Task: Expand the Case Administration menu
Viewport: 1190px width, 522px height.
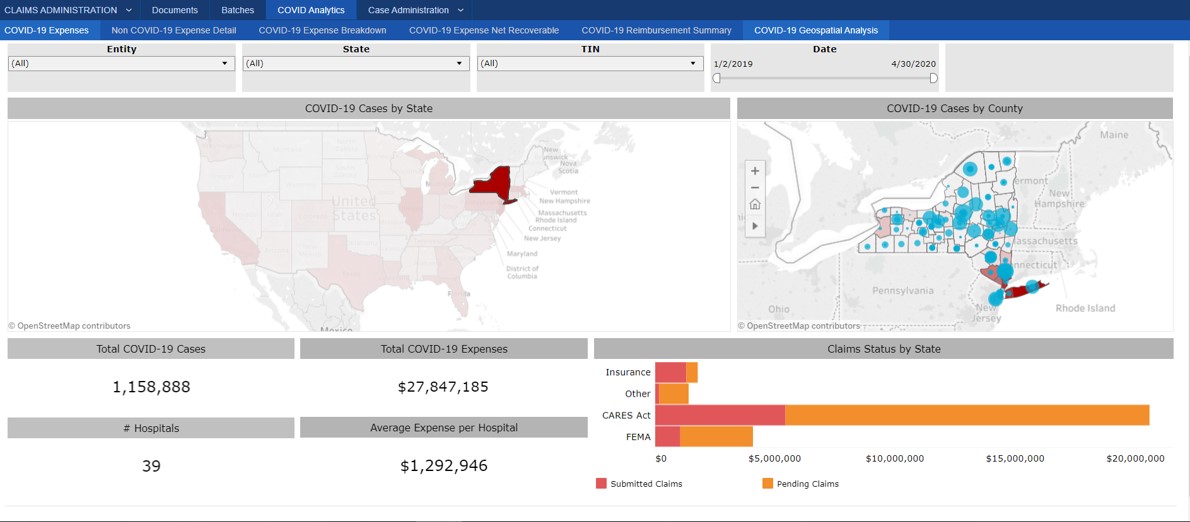Action: pyautogui.click(x=414, y=10)
